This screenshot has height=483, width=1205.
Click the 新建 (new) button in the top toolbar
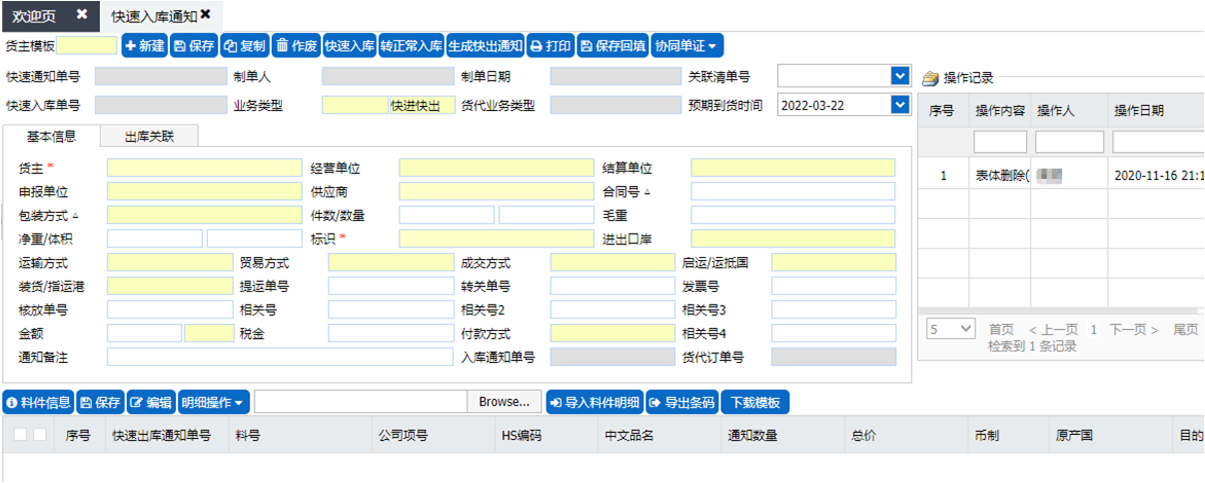coord(144,46)
